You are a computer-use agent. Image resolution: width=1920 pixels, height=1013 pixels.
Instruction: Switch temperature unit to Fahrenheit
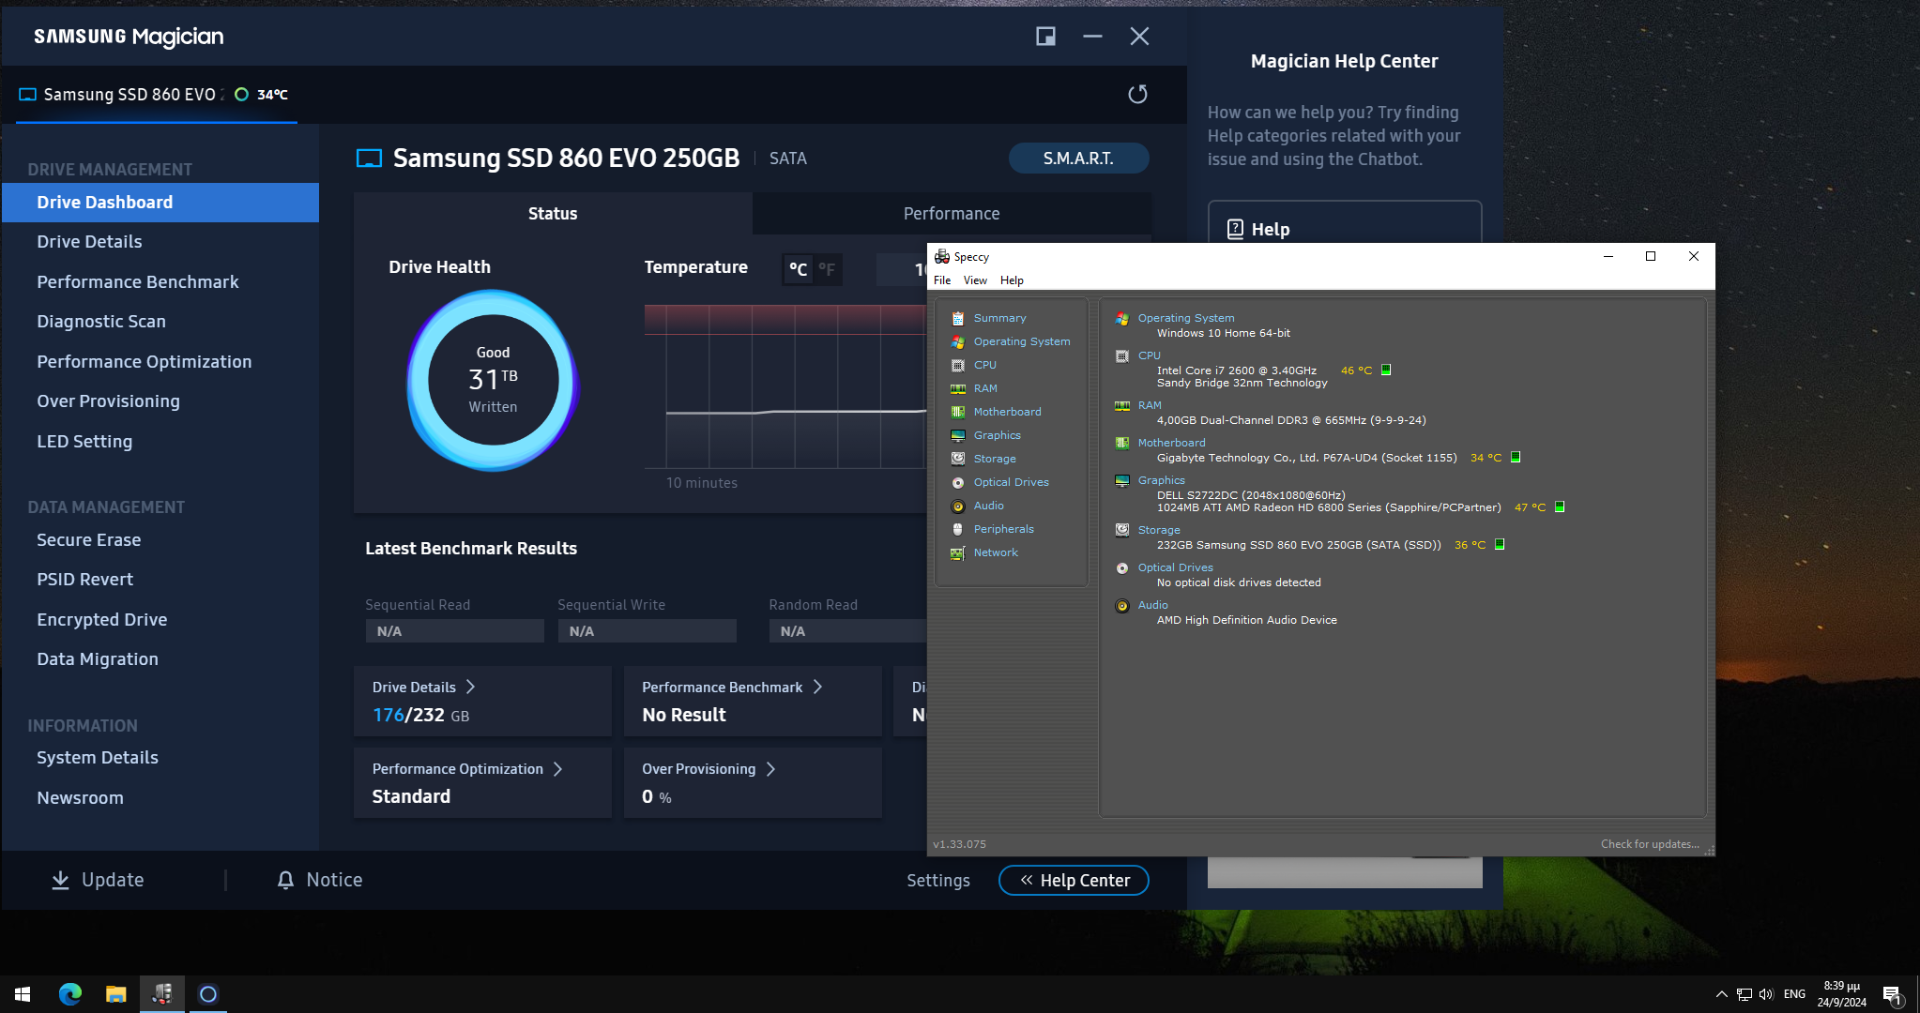827,269
